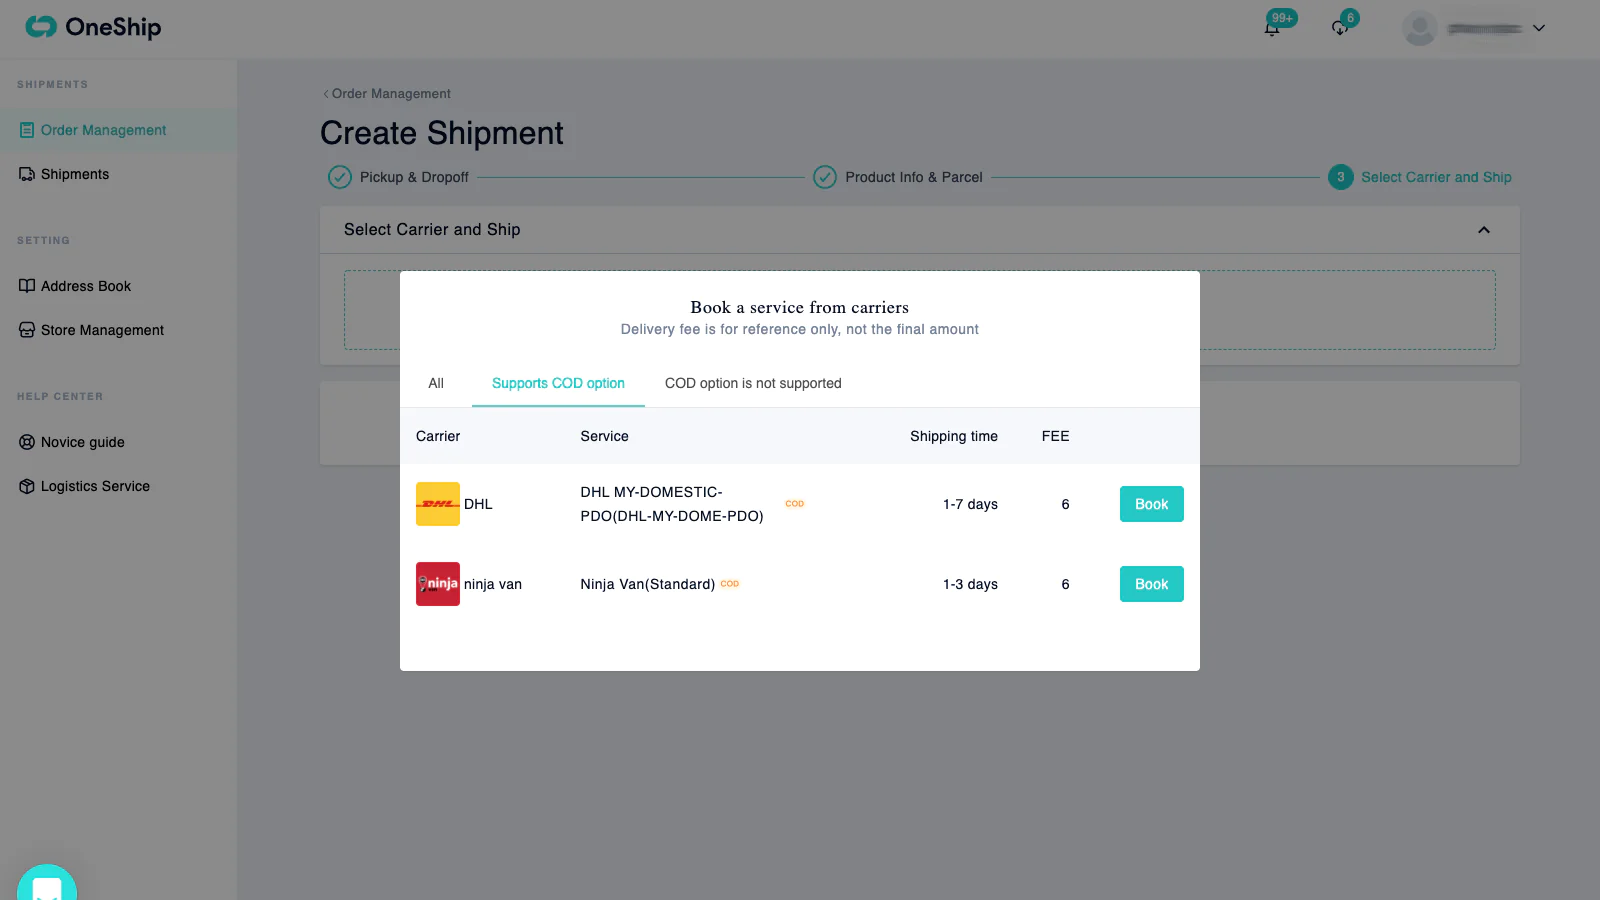
Task: Select the COD option is not supported tab
Action: [x=753, y=383]
